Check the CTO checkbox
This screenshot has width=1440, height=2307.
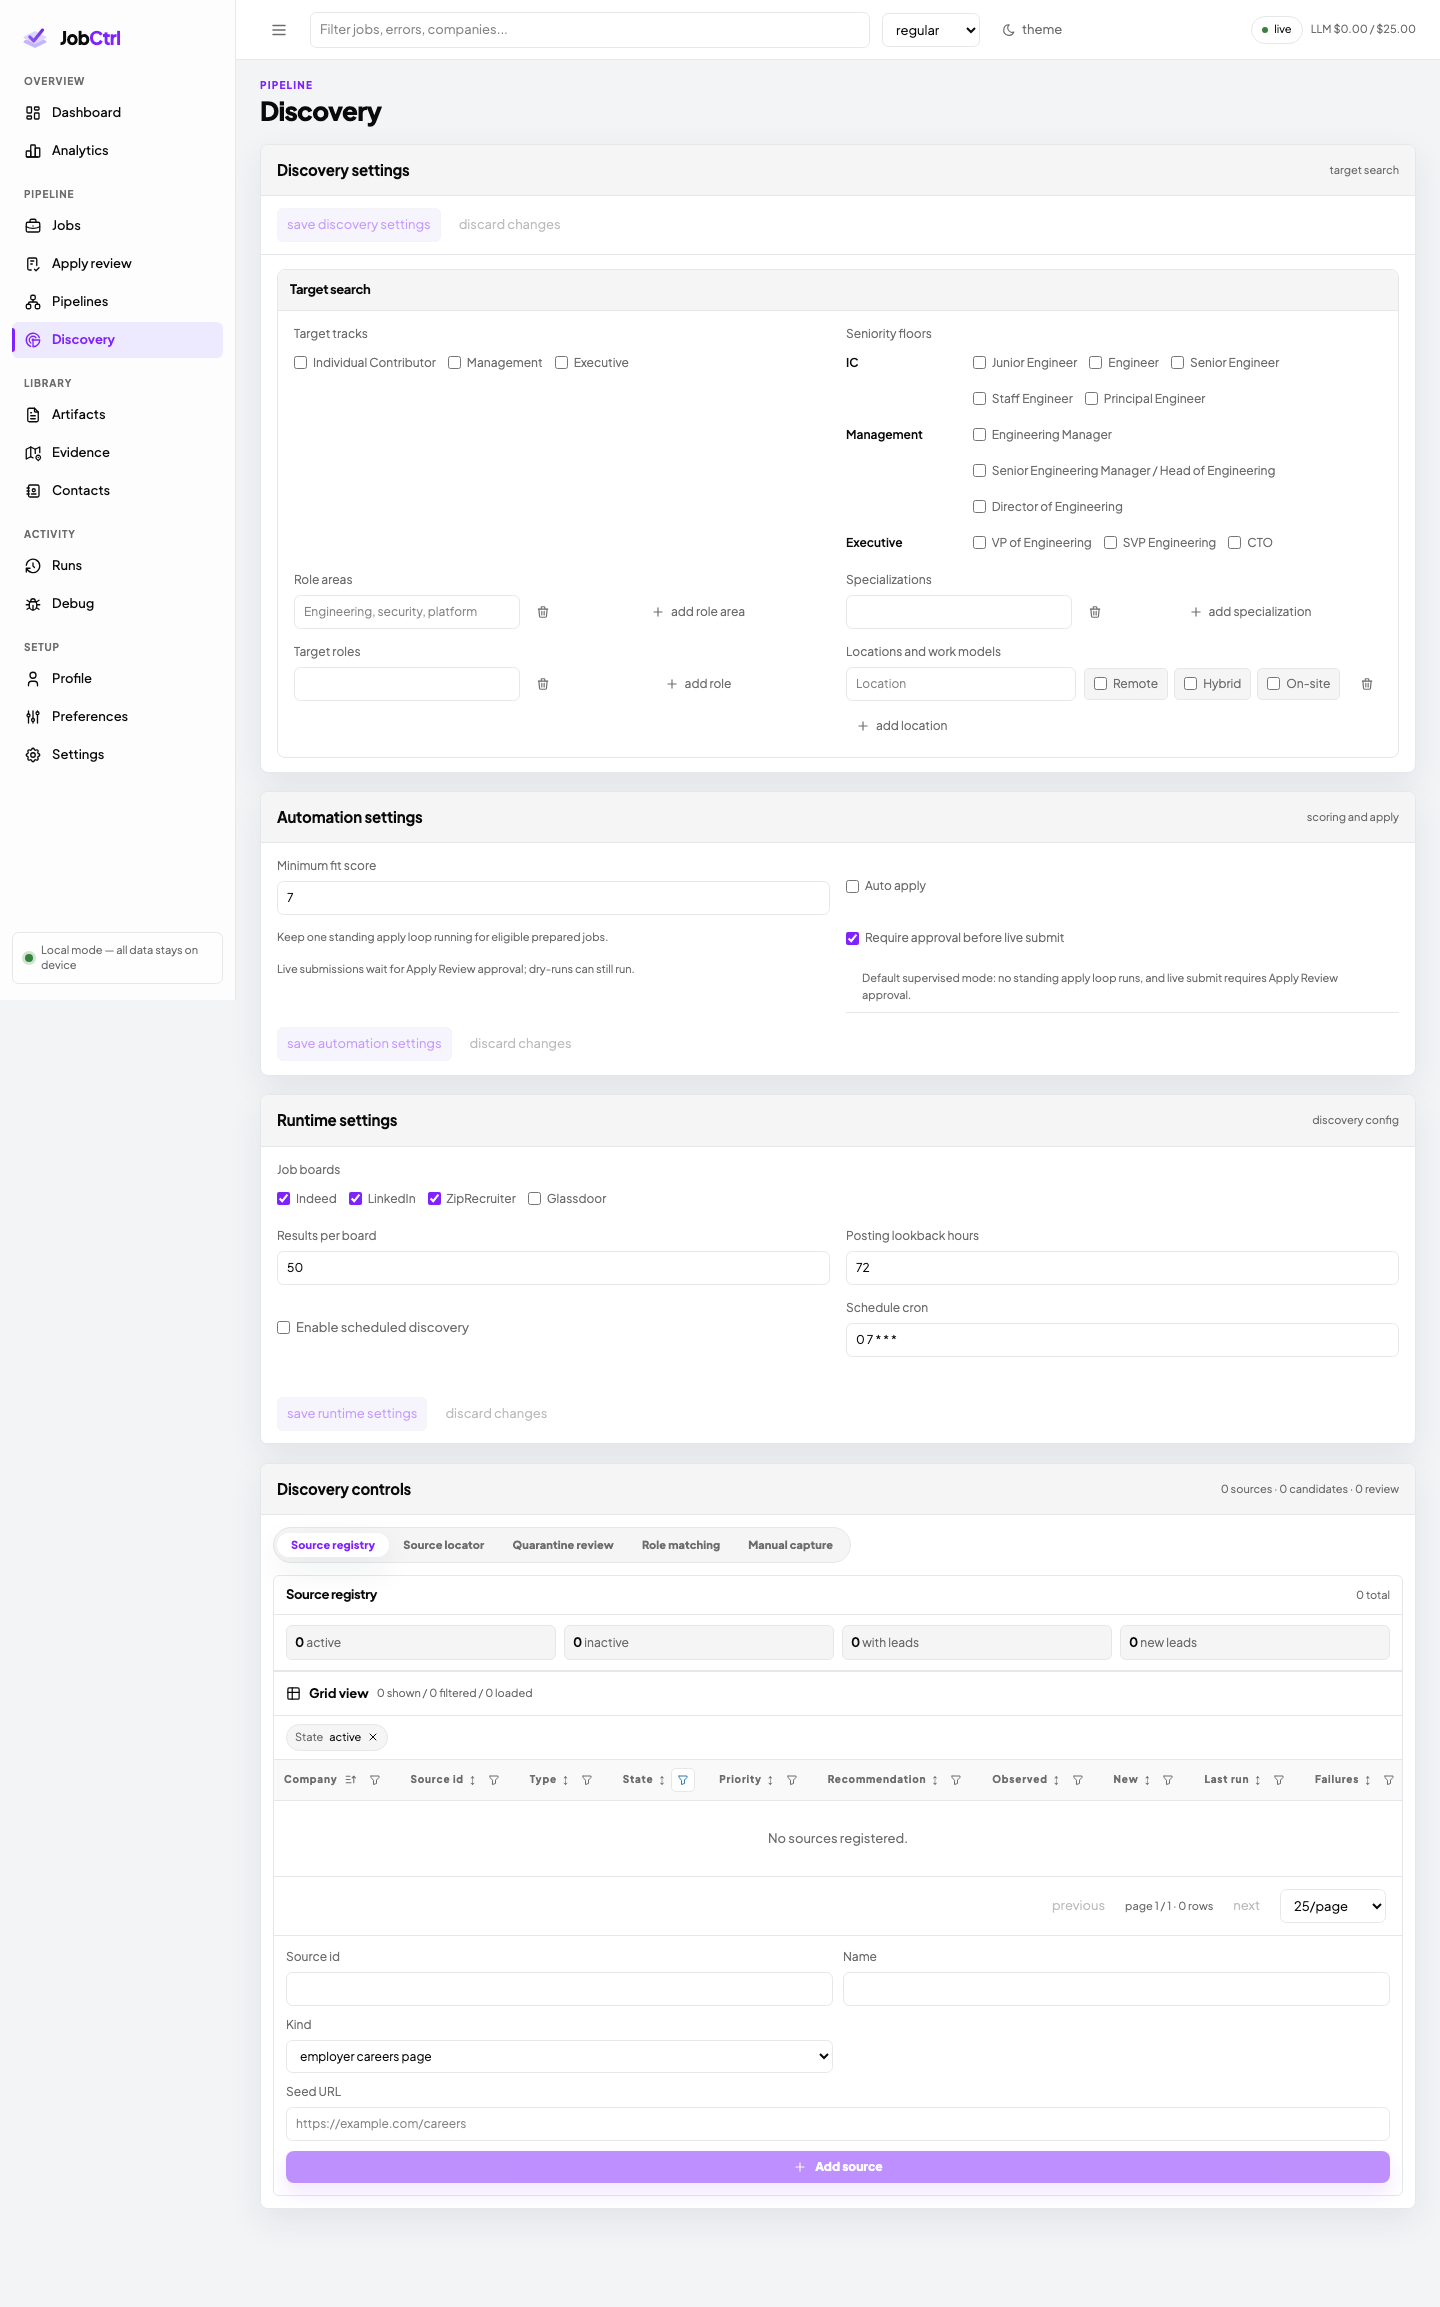tap(1234, 543)
